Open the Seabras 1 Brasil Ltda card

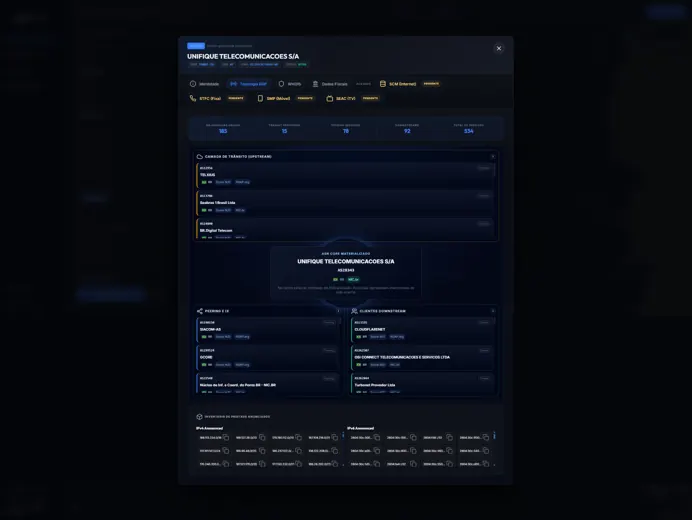click(x=345, y=203)
